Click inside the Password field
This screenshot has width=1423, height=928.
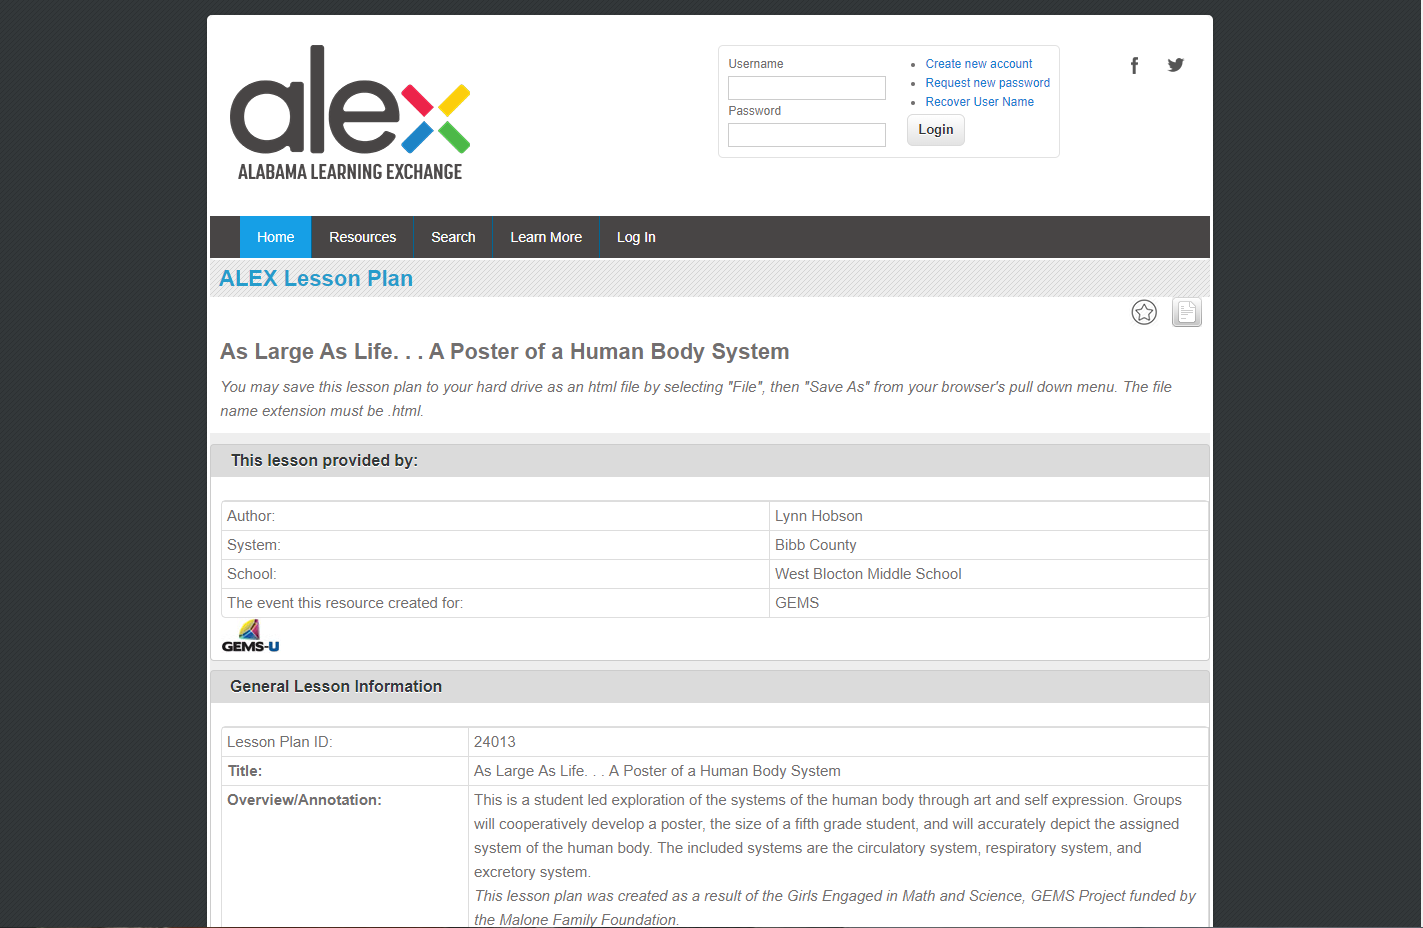[x=806, y=134]
